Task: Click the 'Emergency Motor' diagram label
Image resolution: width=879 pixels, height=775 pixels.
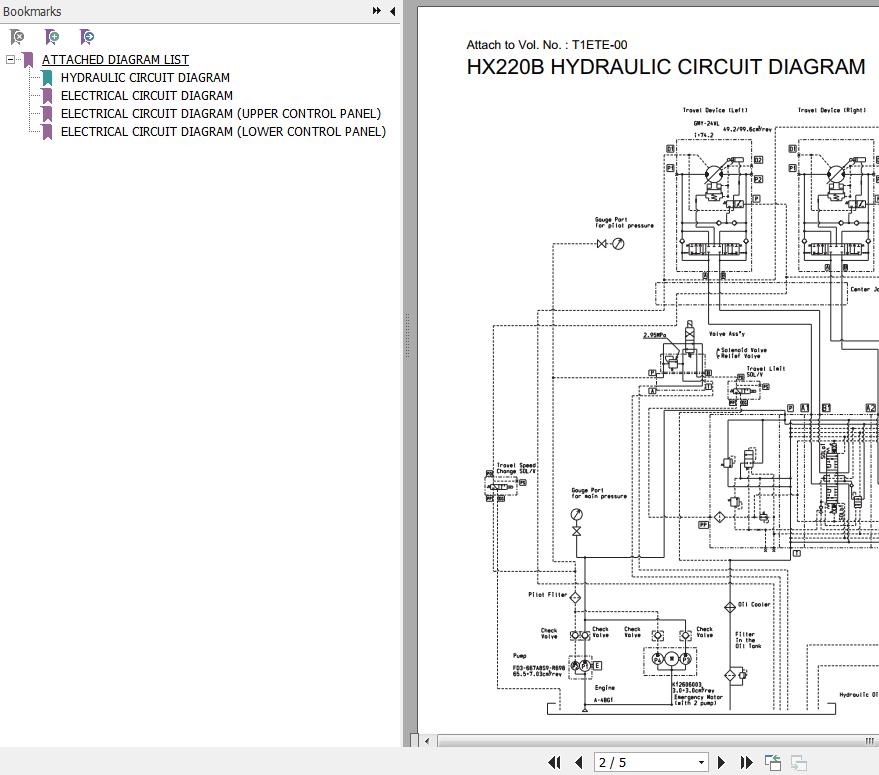Action: pos(698,697)
